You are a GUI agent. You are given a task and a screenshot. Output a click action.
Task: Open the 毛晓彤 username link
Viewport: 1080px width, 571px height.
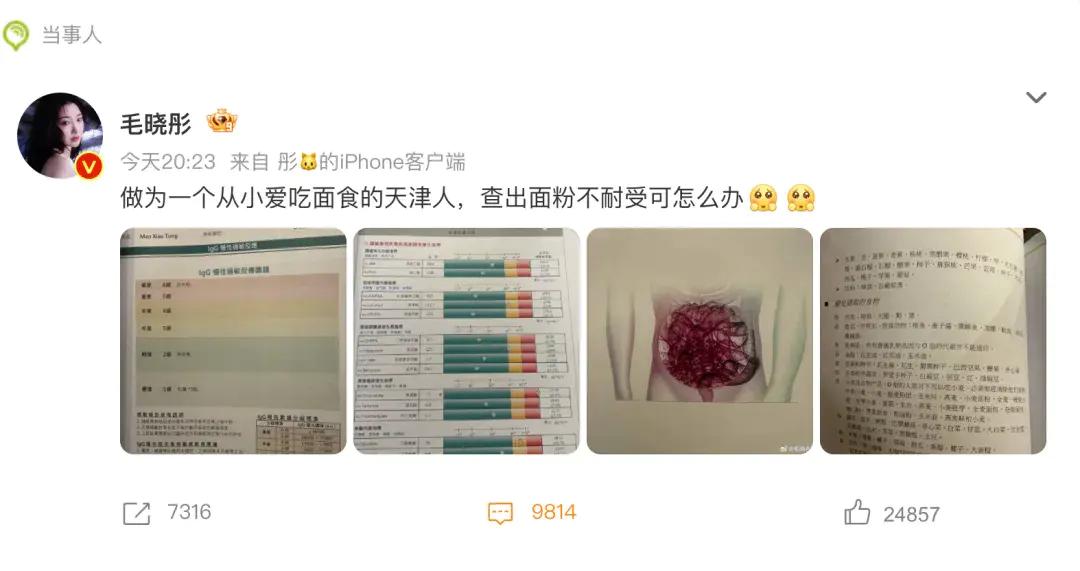[x=156, y=124]
